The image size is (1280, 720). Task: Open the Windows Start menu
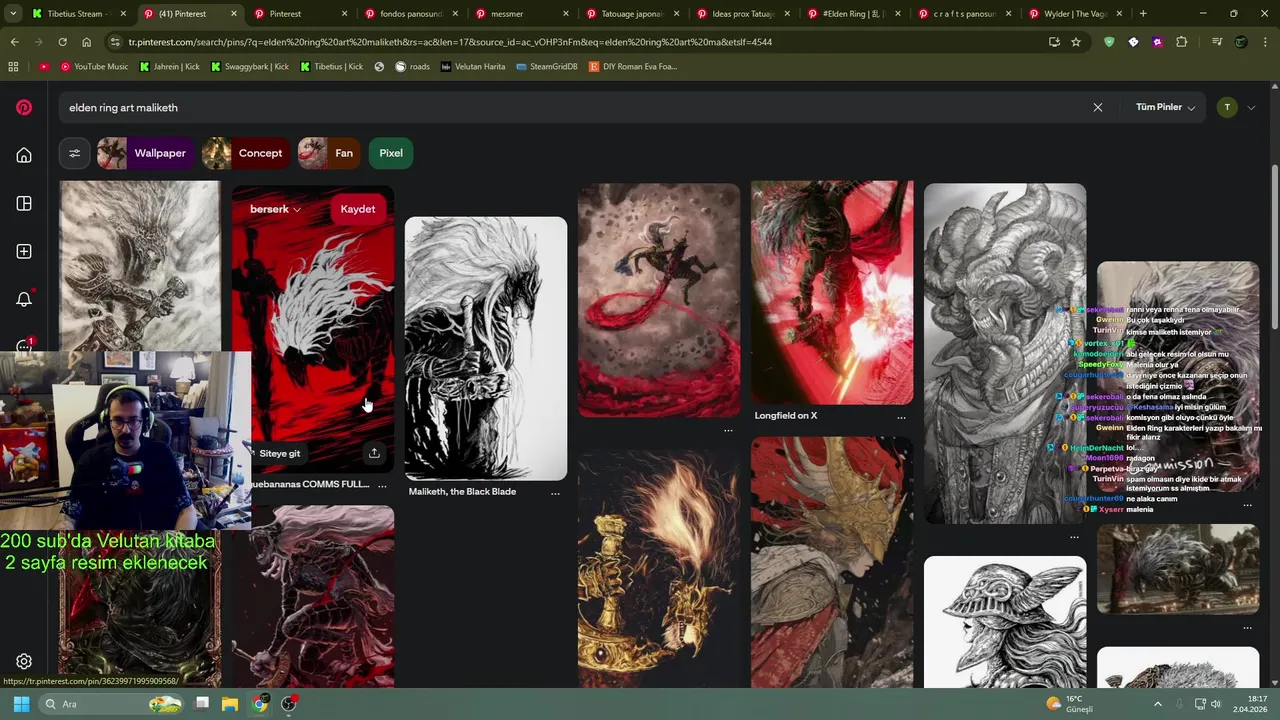pyautogui.click(x=21, y=704)
